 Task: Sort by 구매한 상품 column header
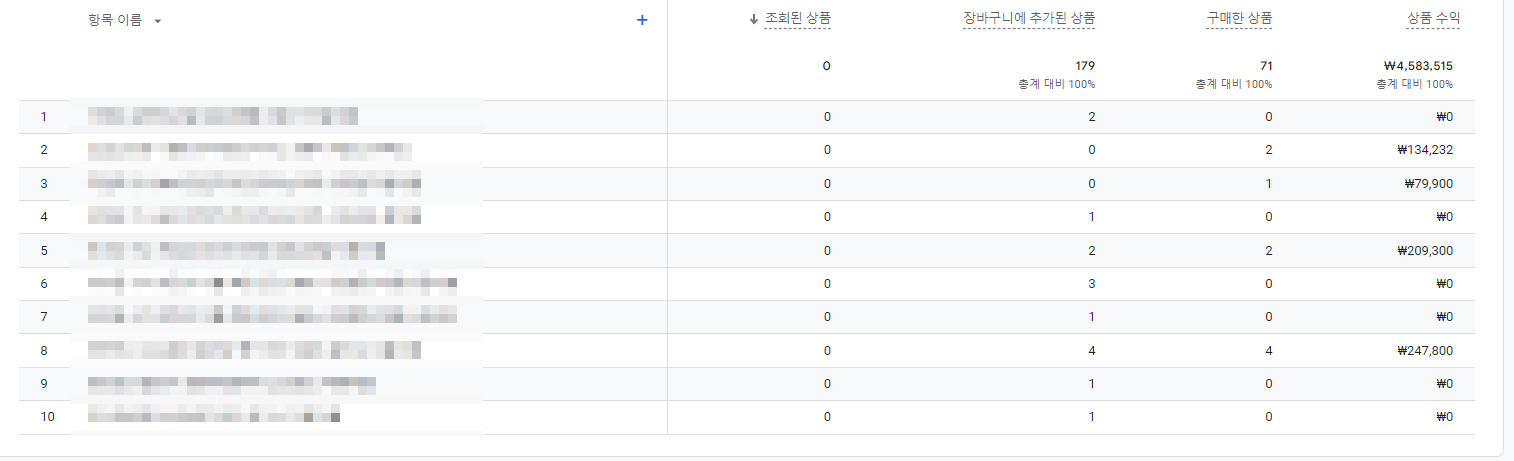(1239, 18)
